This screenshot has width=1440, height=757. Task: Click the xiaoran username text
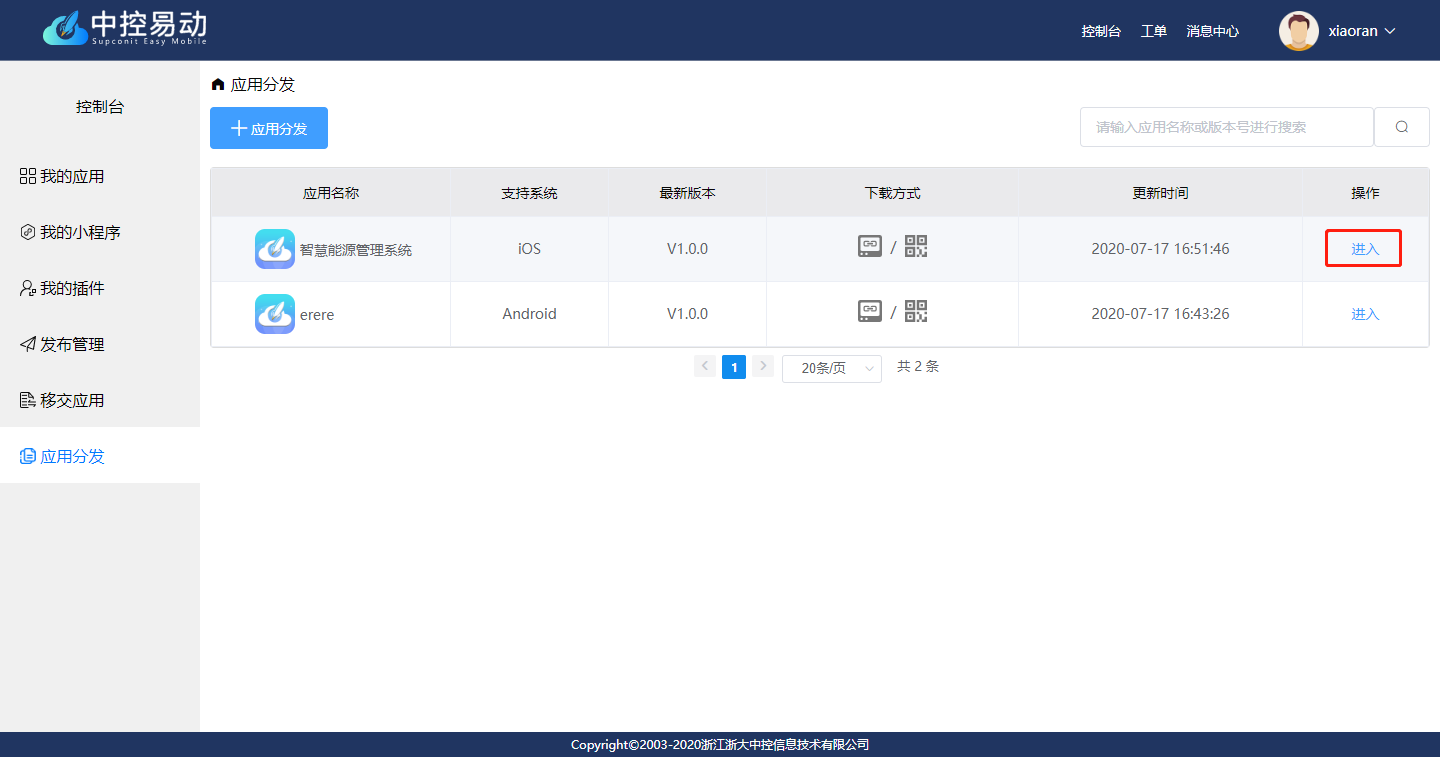pyautogui.click(x=1353, y=31)
